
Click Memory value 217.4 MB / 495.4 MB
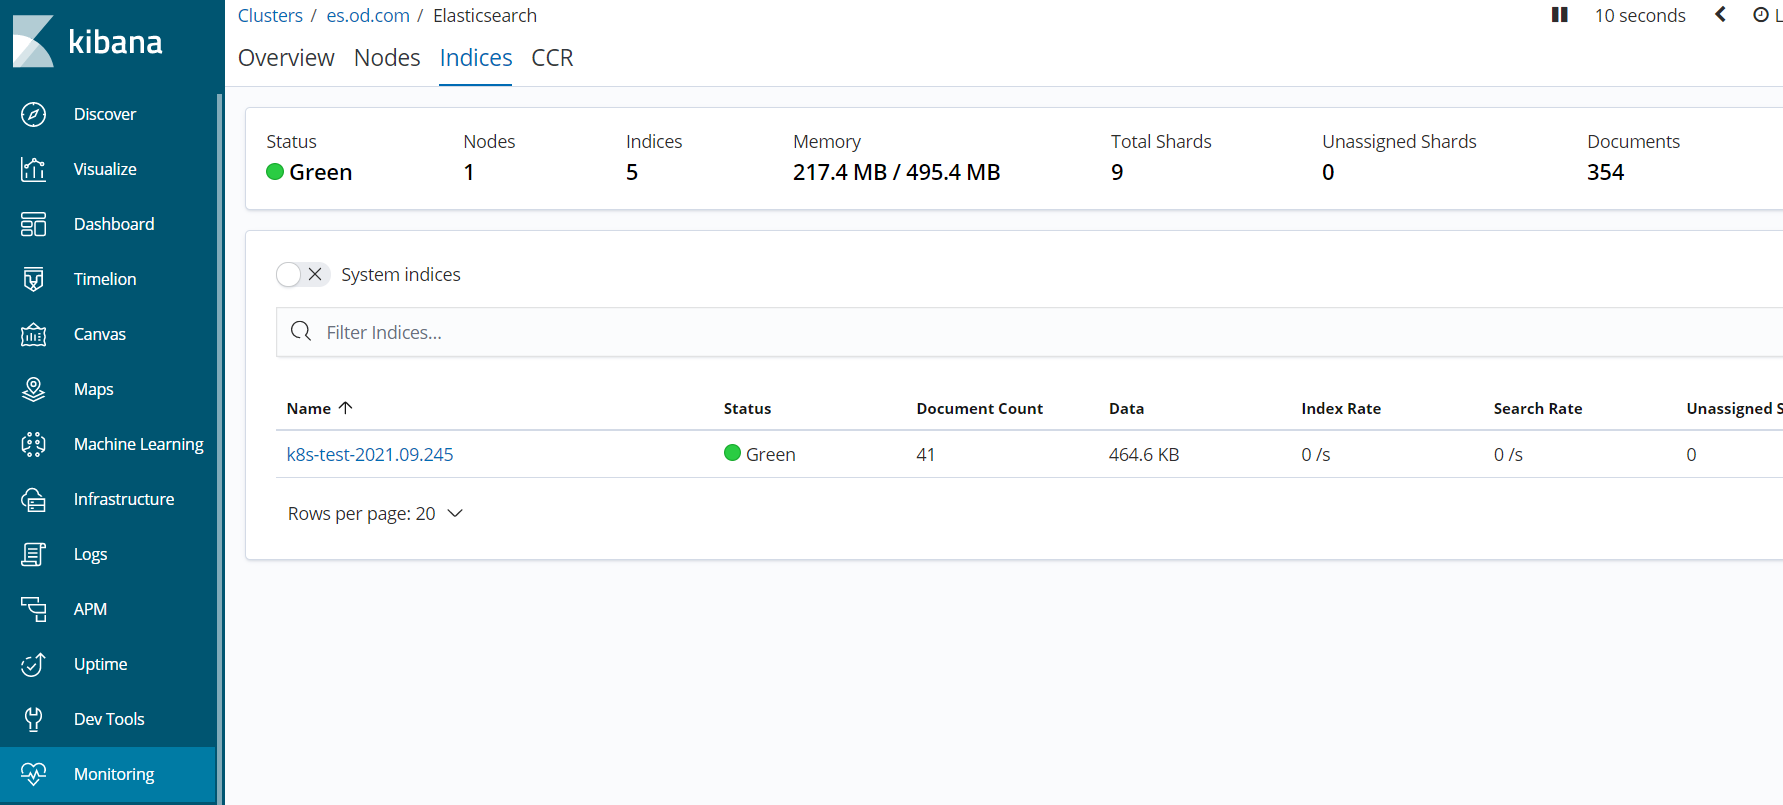[896, 172]
